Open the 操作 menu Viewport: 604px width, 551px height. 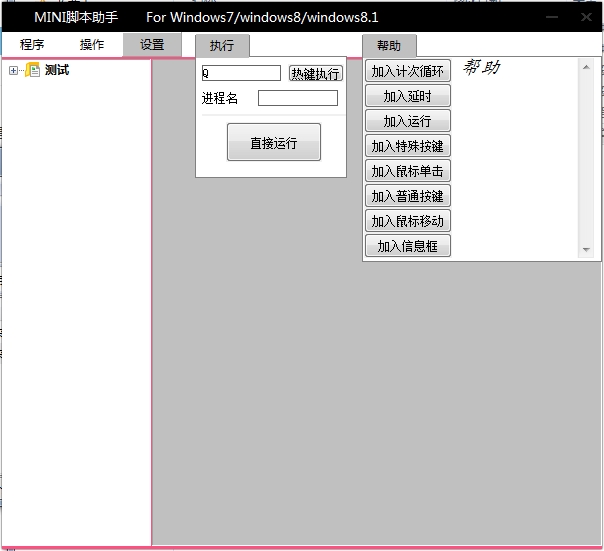[92, 45]
